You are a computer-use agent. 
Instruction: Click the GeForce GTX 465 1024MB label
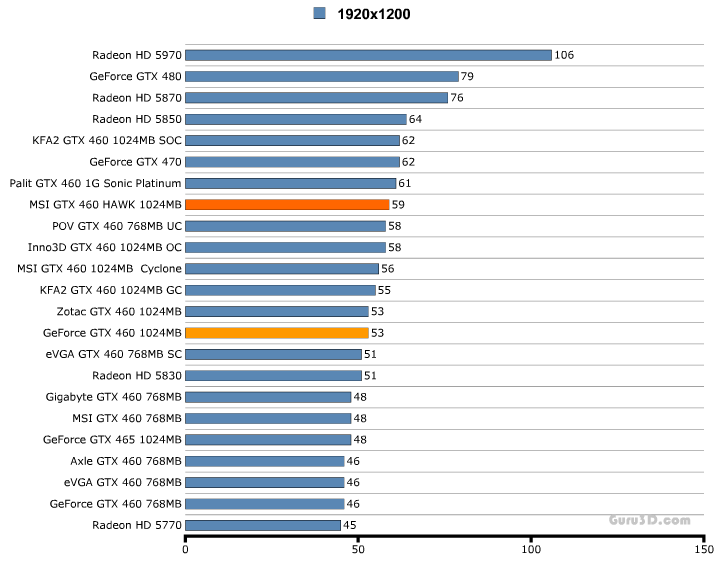pos(113,439)
